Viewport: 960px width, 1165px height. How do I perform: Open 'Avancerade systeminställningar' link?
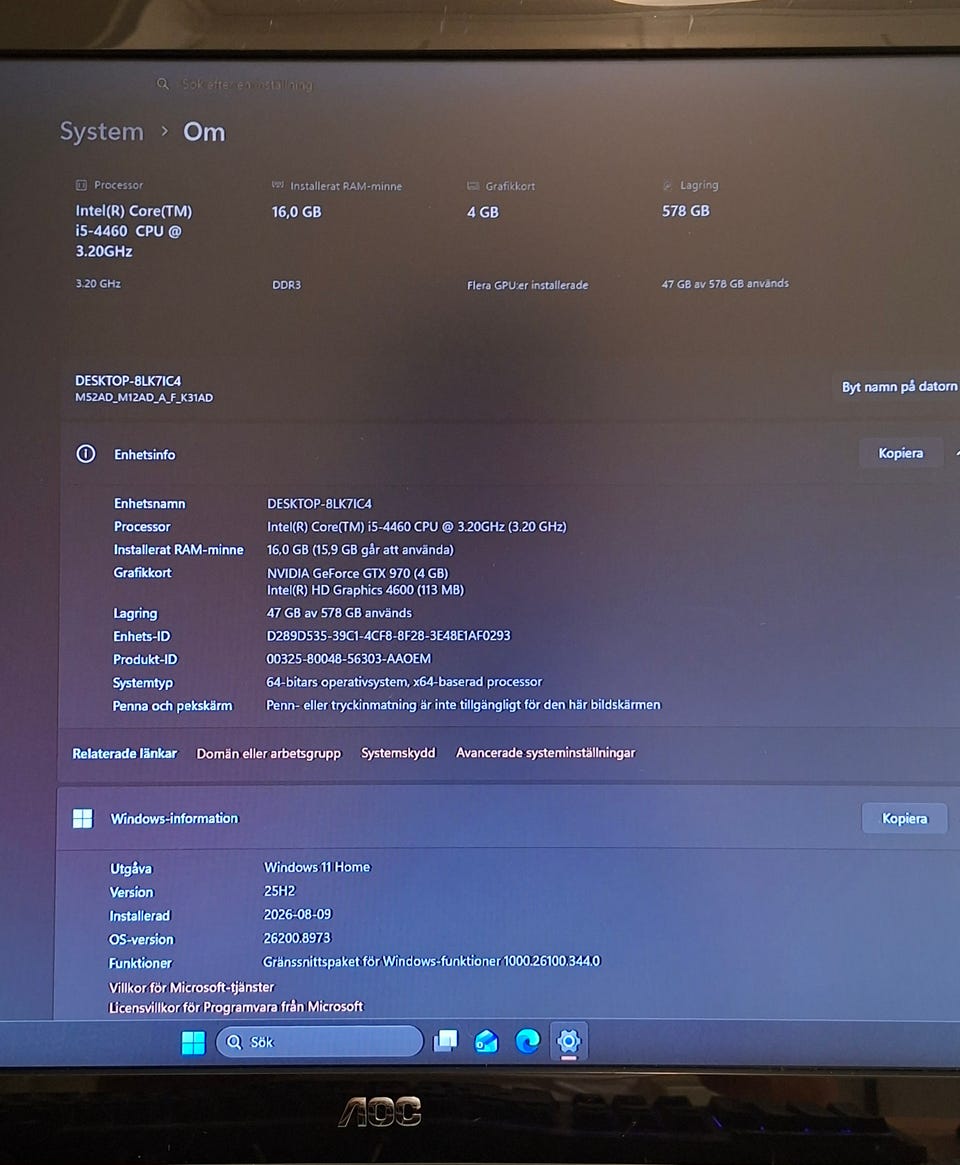click(x=545, y=753)
